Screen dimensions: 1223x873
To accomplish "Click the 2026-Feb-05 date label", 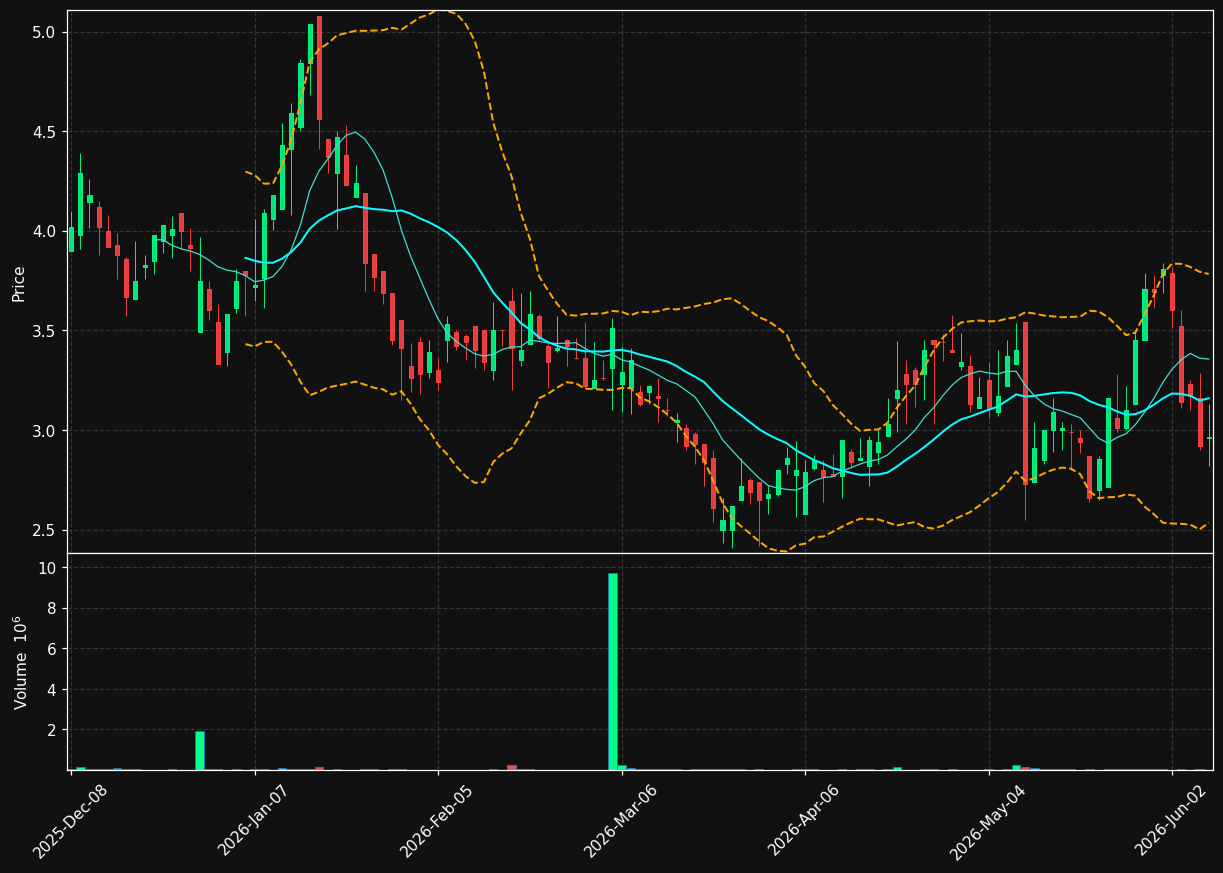I will 437,821.
